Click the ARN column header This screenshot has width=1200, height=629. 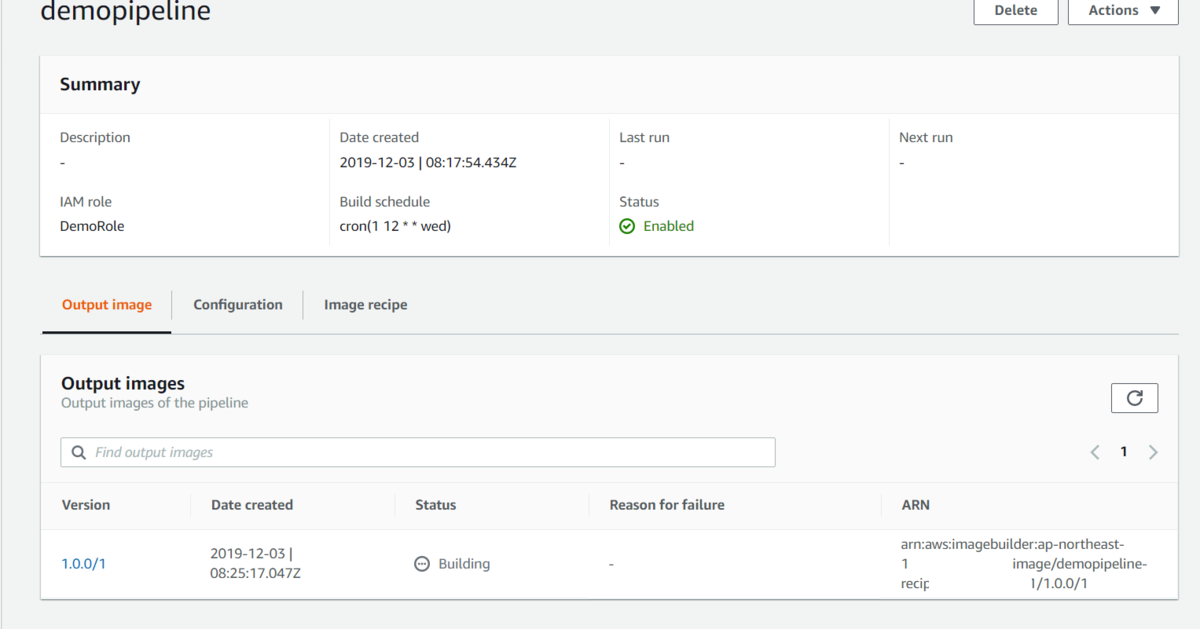tap(916, 505)
